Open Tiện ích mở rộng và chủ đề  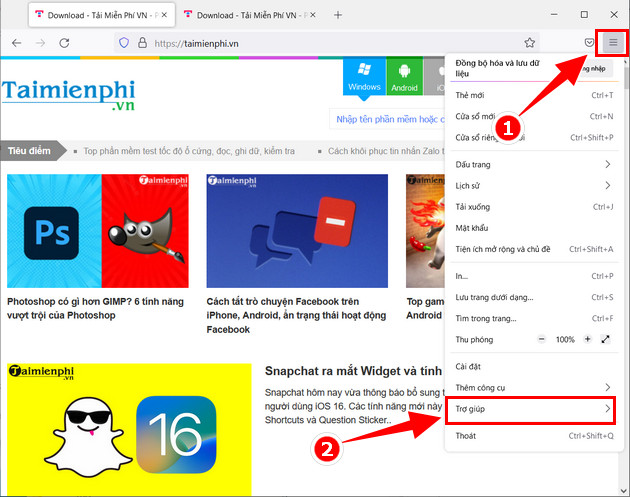[x=534, y=249]
